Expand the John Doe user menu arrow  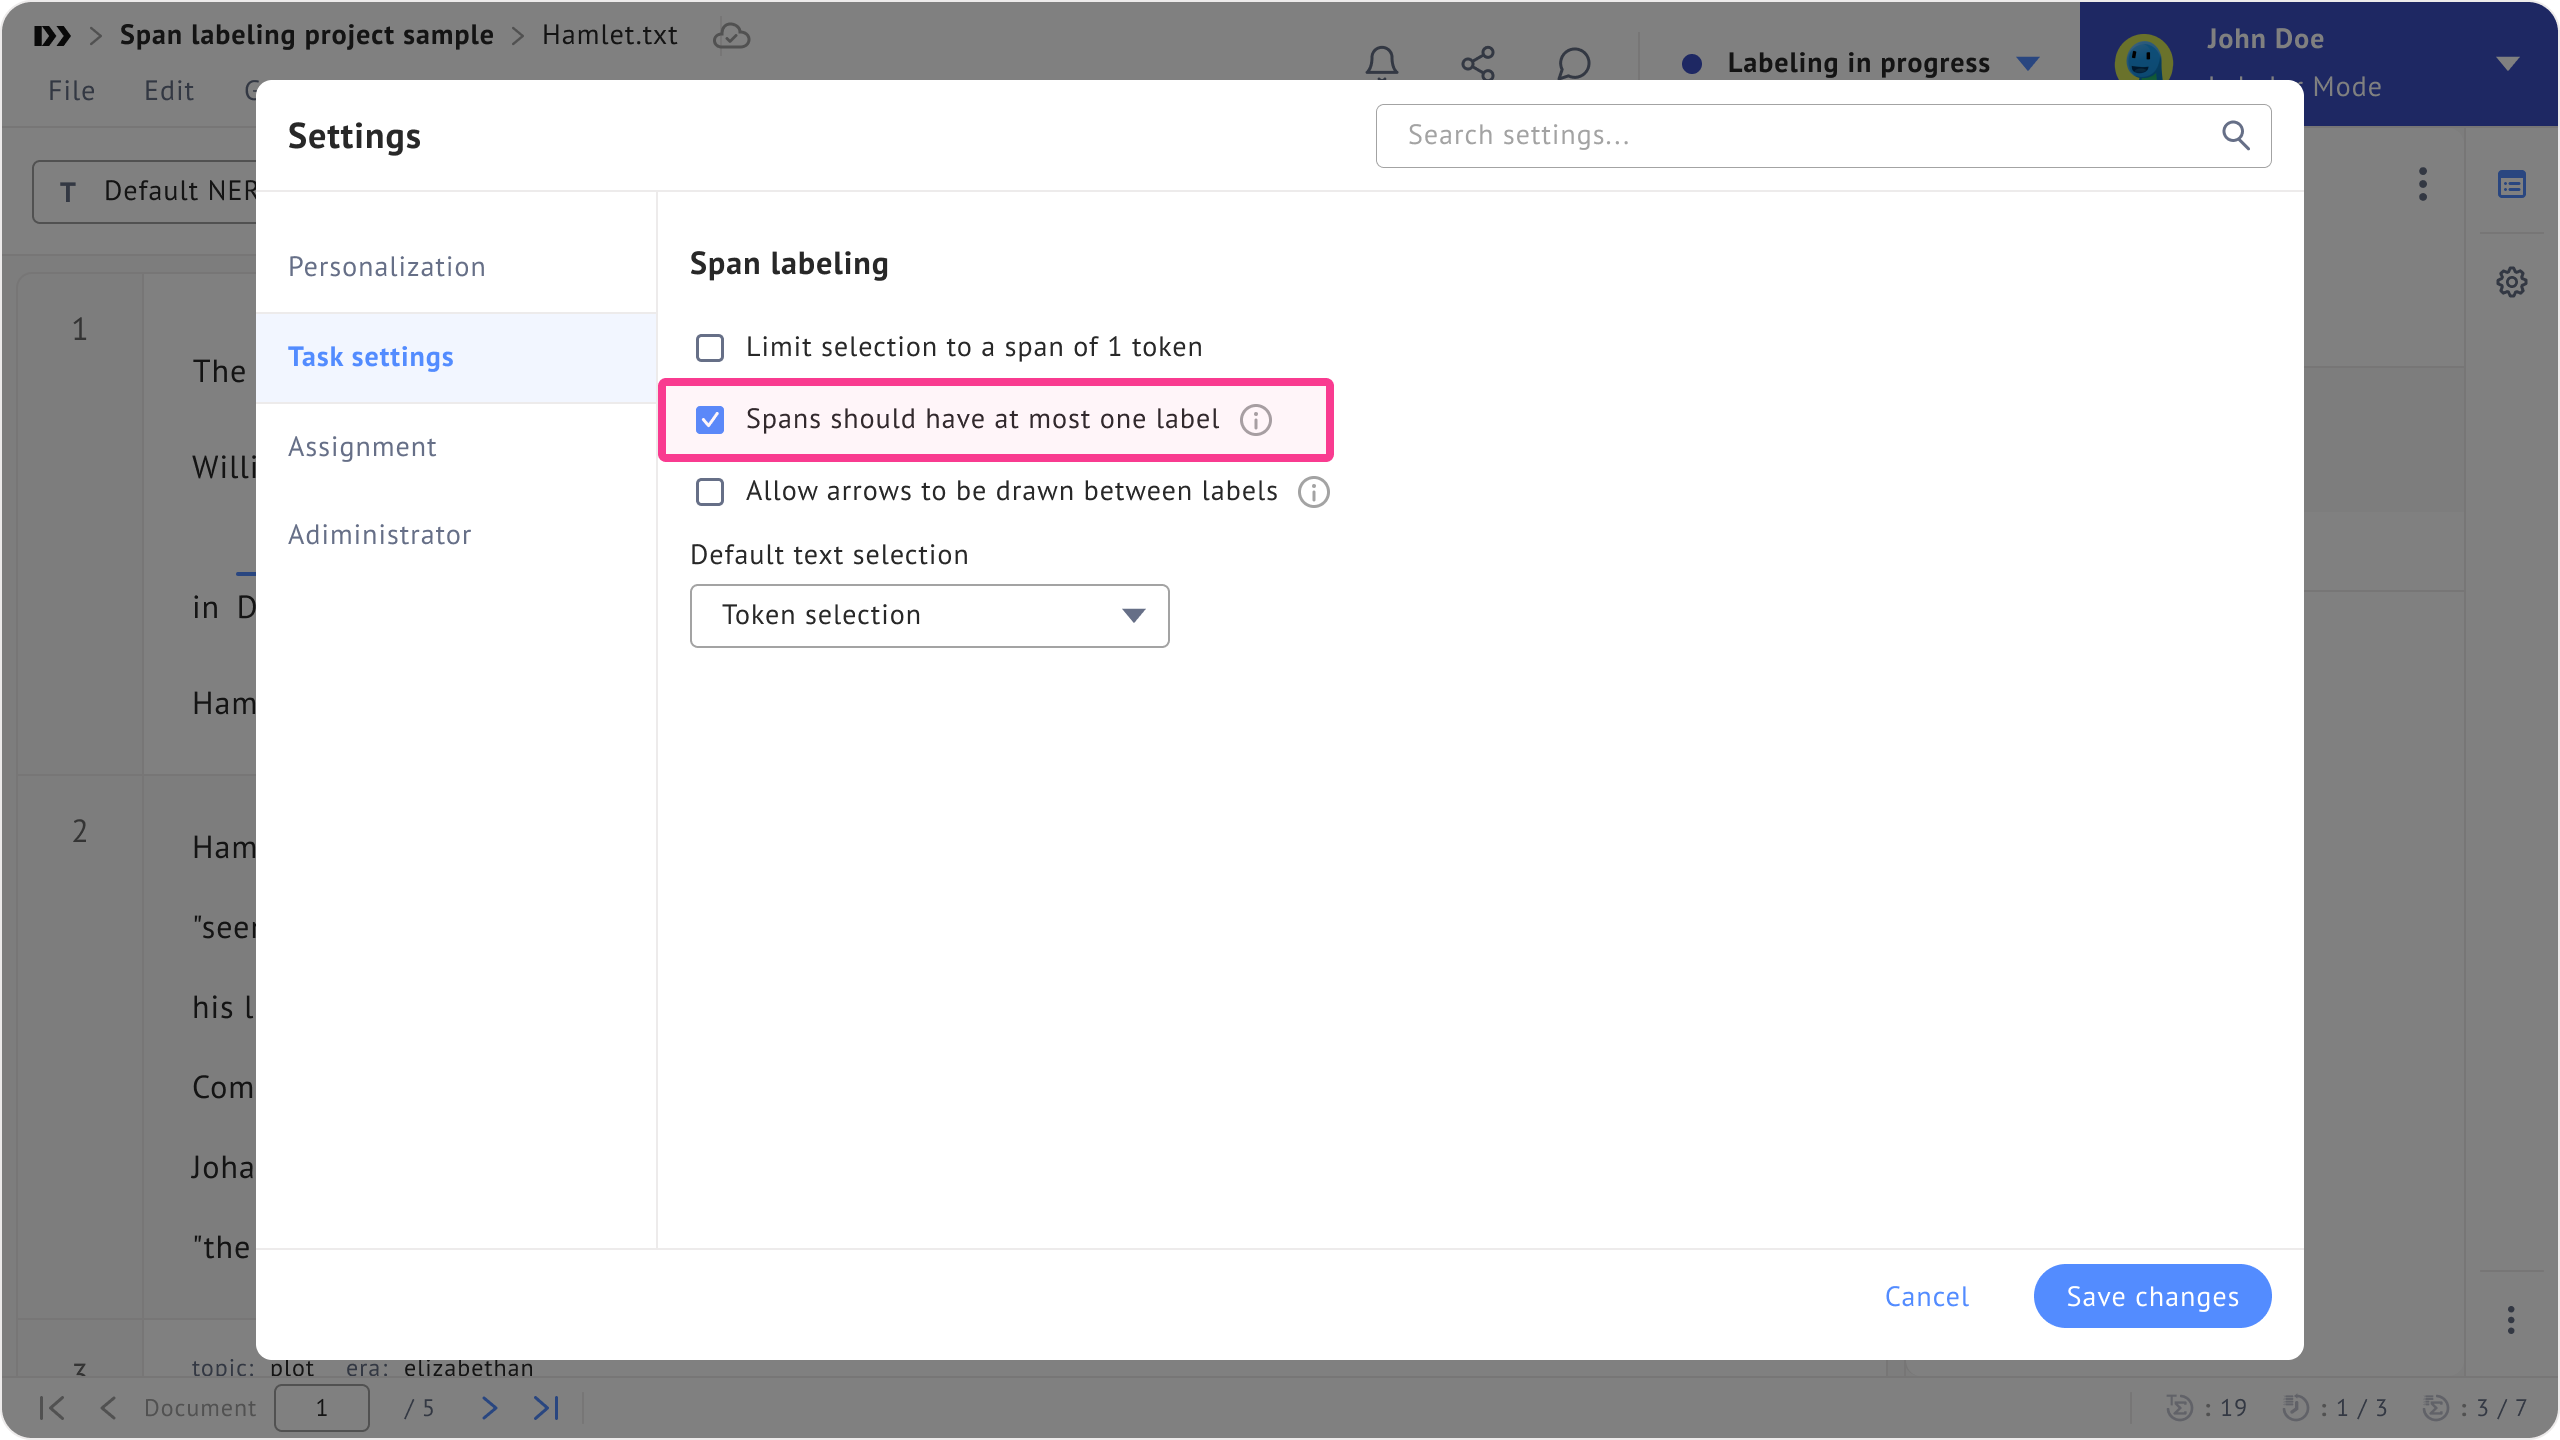[2507, 64]
